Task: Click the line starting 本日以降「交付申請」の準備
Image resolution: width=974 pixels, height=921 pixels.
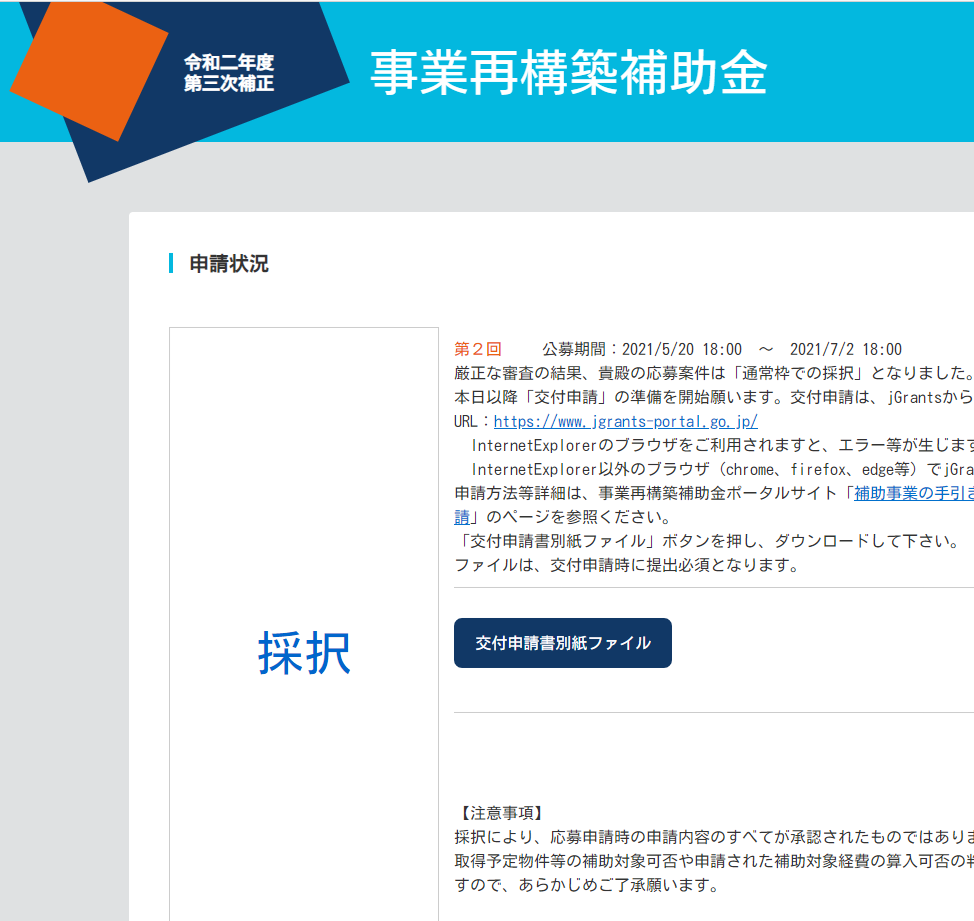Action: (x=714, y=397)
